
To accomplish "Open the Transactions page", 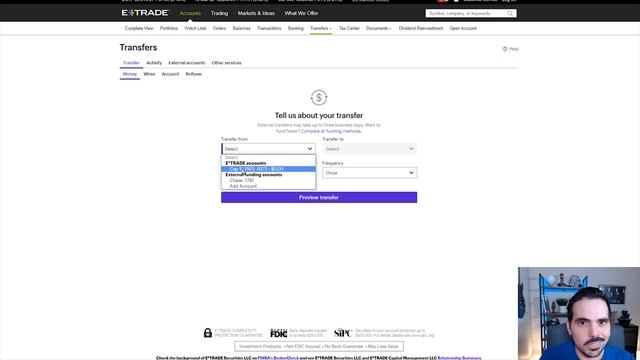I will (x=269, y=29).
